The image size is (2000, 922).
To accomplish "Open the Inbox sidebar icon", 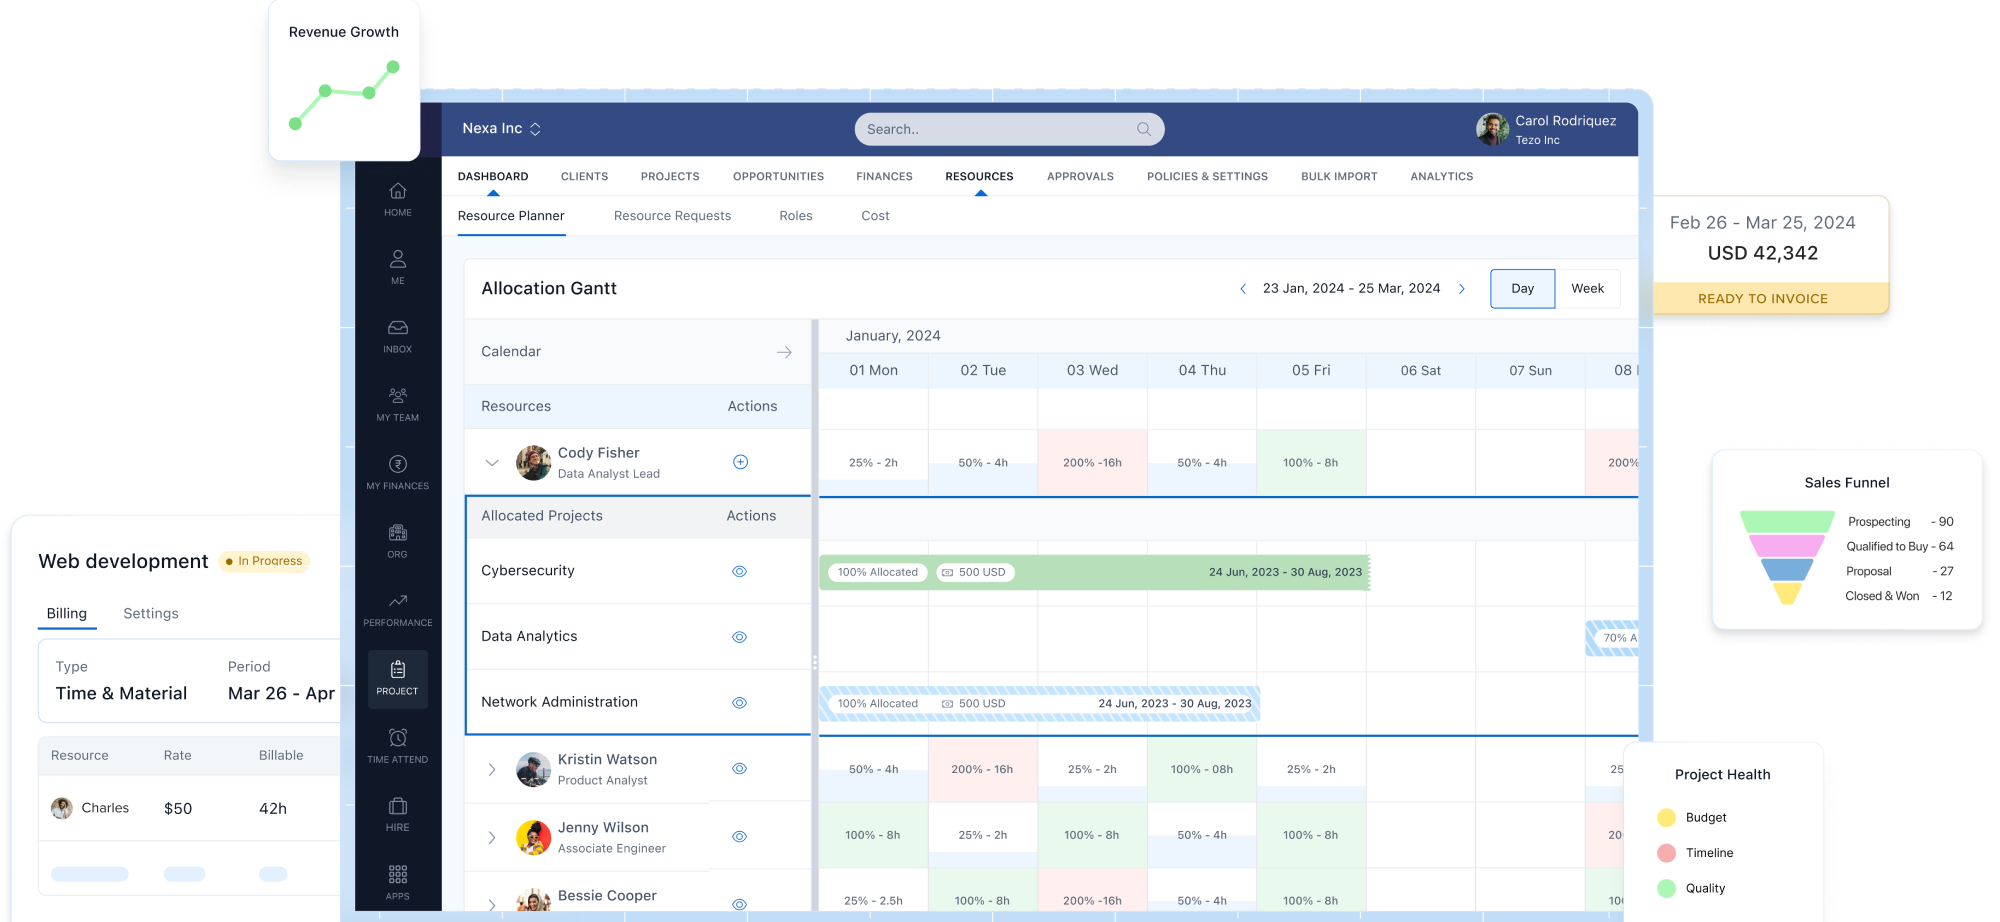I will pyautogui.click(x=397, y=335).
